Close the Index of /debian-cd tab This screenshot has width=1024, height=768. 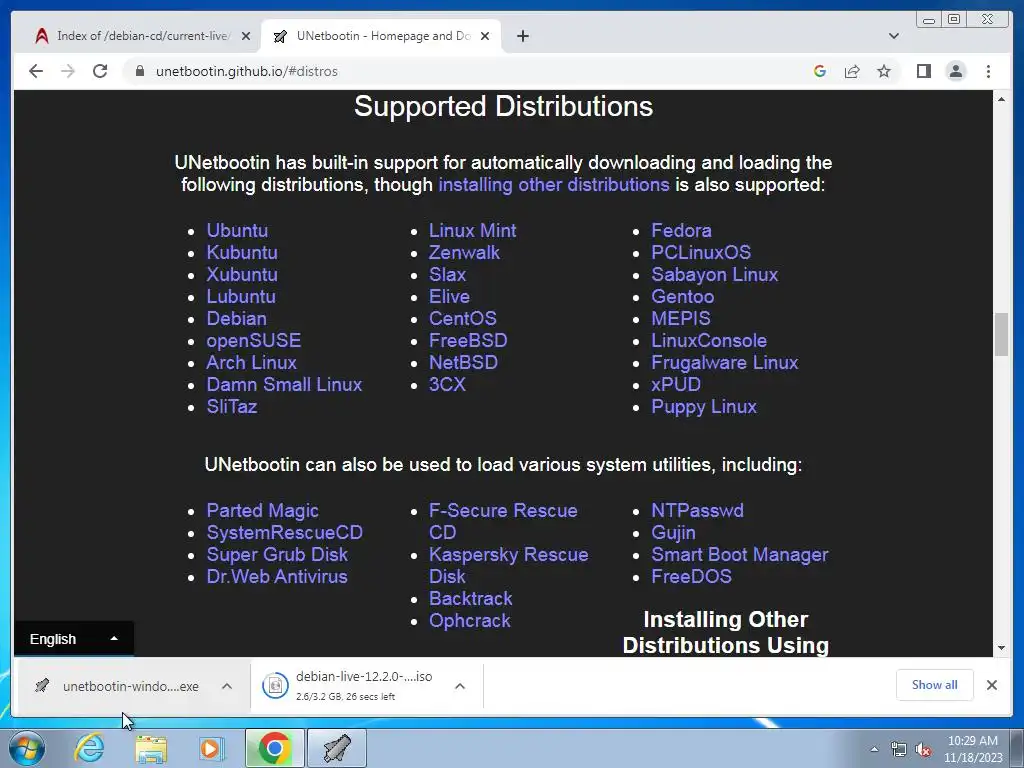[246, 36]
